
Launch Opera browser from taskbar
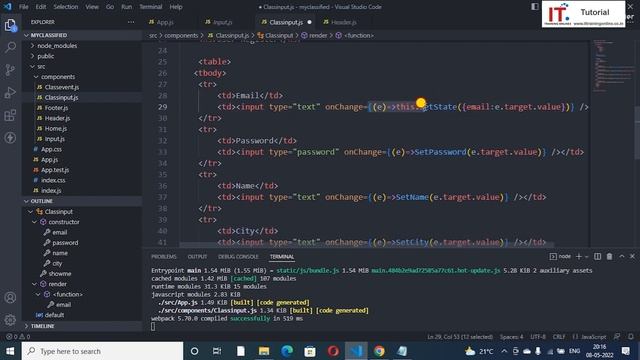point(333,351)
